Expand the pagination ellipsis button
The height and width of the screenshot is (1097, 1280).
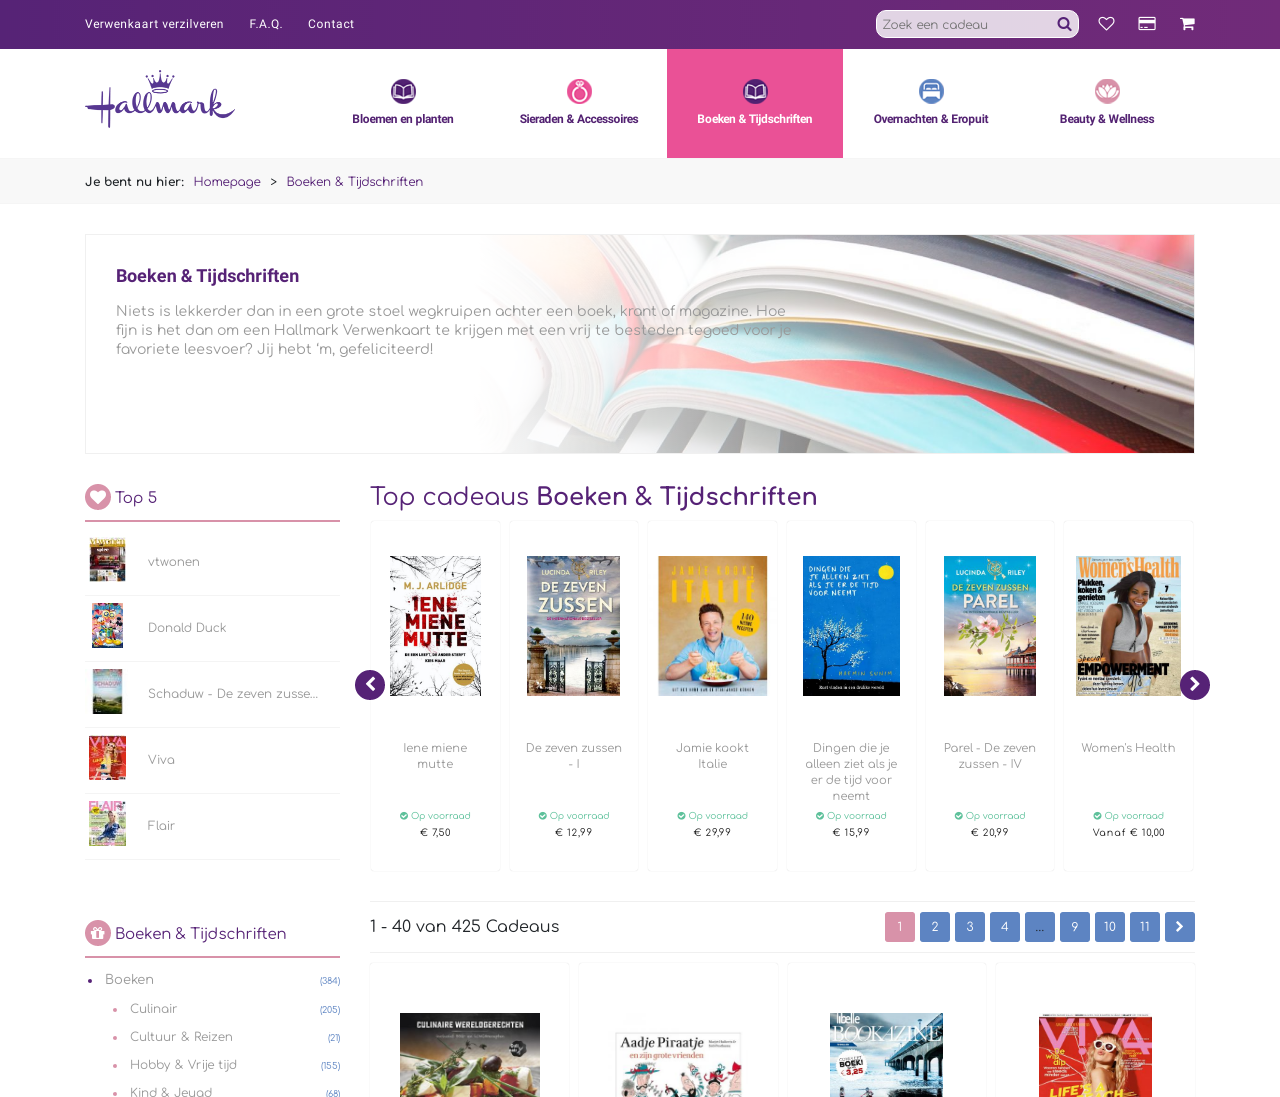(1039, 927)
